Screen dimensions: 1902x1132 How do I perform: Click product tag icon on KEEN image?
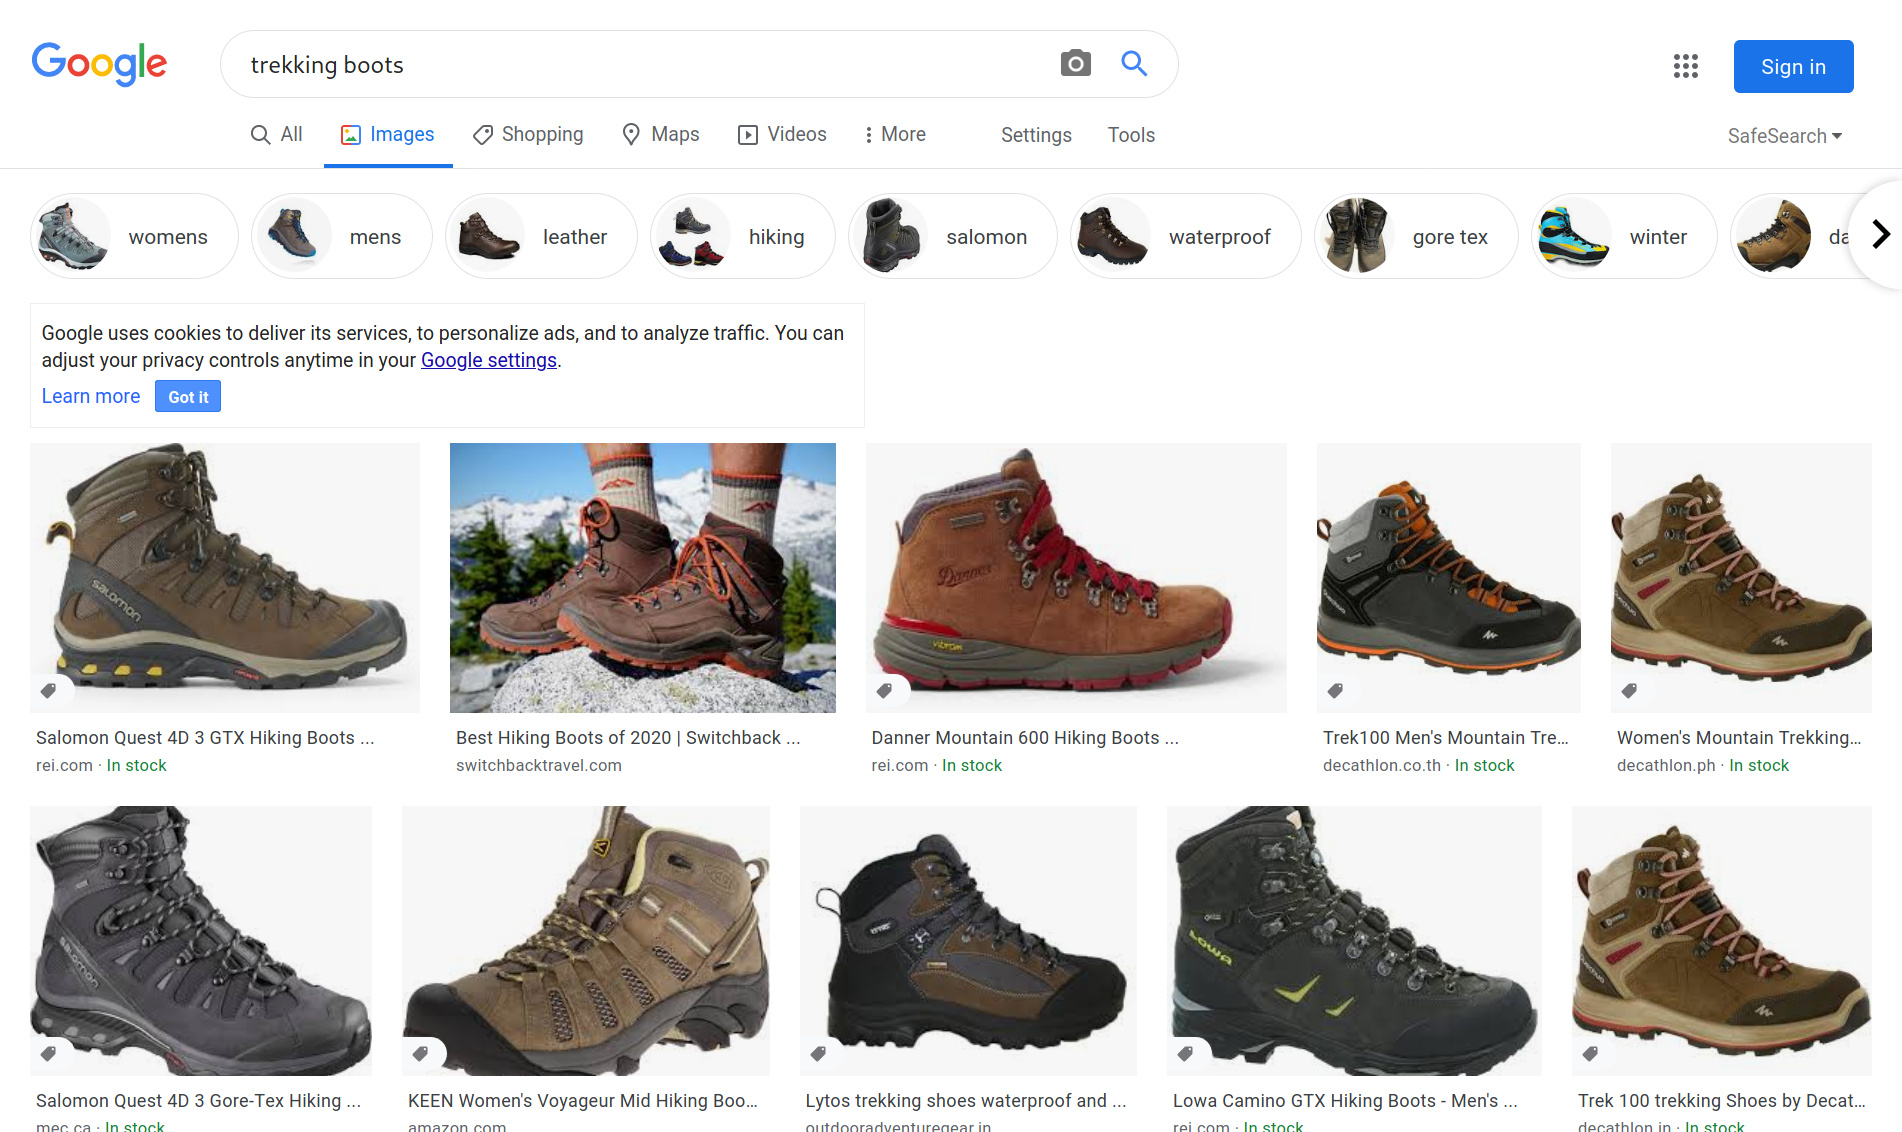click(420, 1053)
